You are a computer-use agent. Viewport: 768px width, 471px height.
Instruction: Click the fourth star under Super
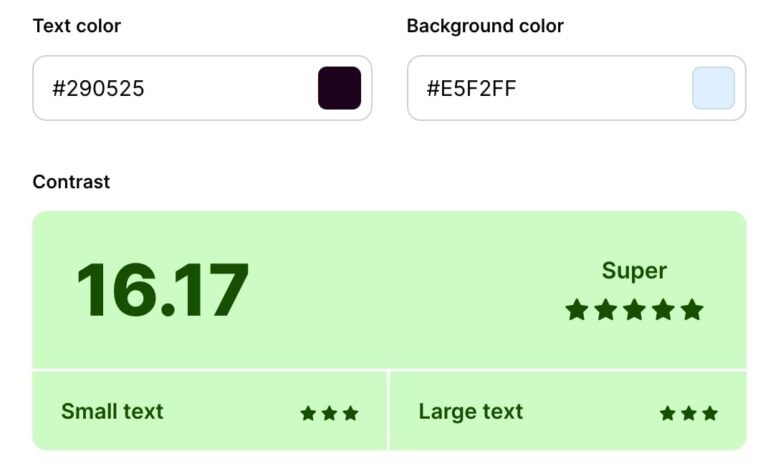click(663, 310)
